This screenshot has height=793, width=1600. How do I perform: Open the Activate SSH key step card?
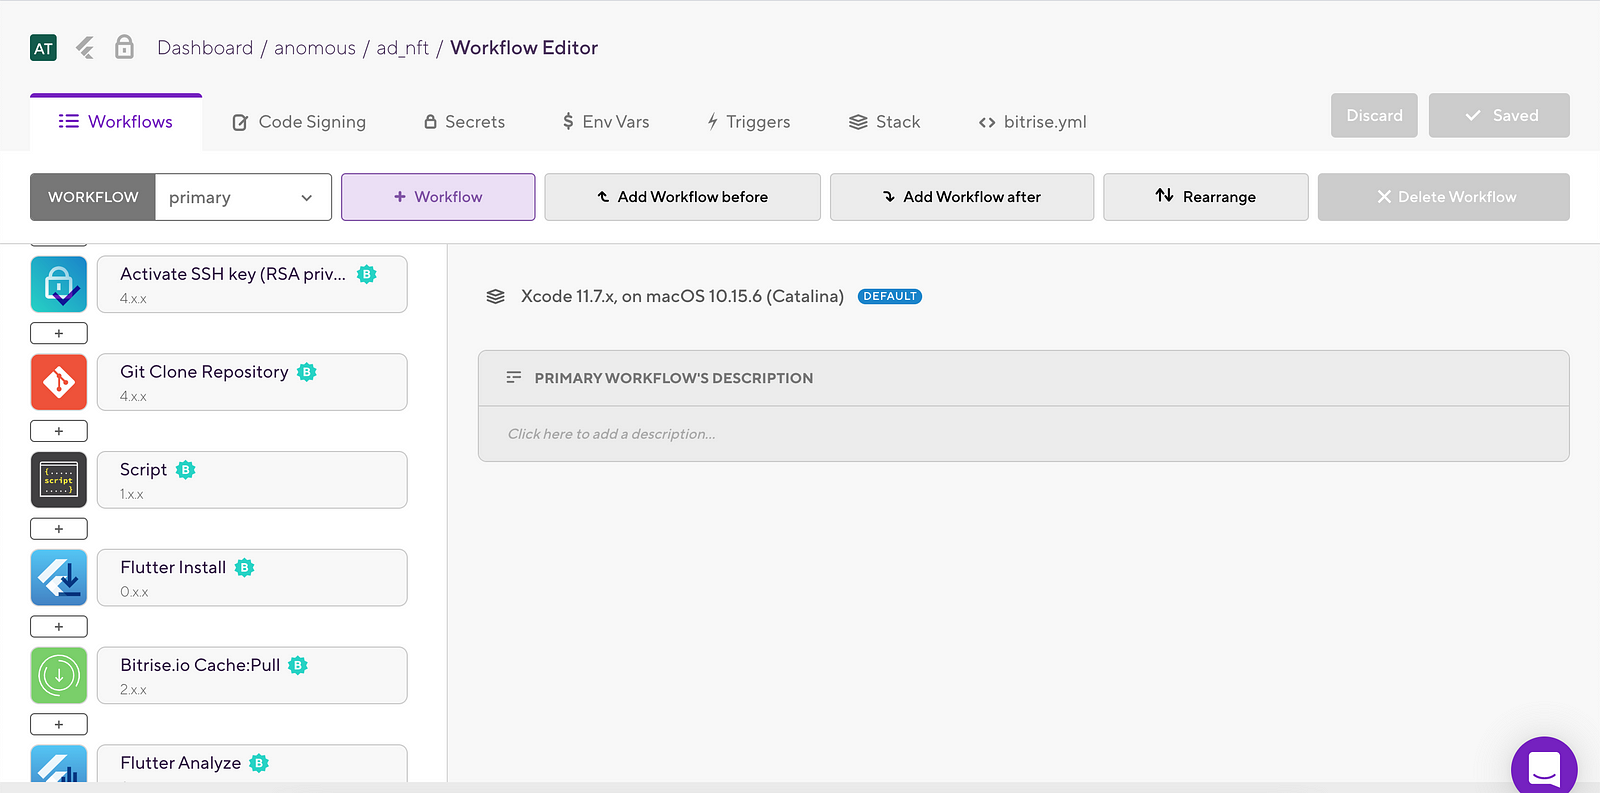tap(252, 284)
